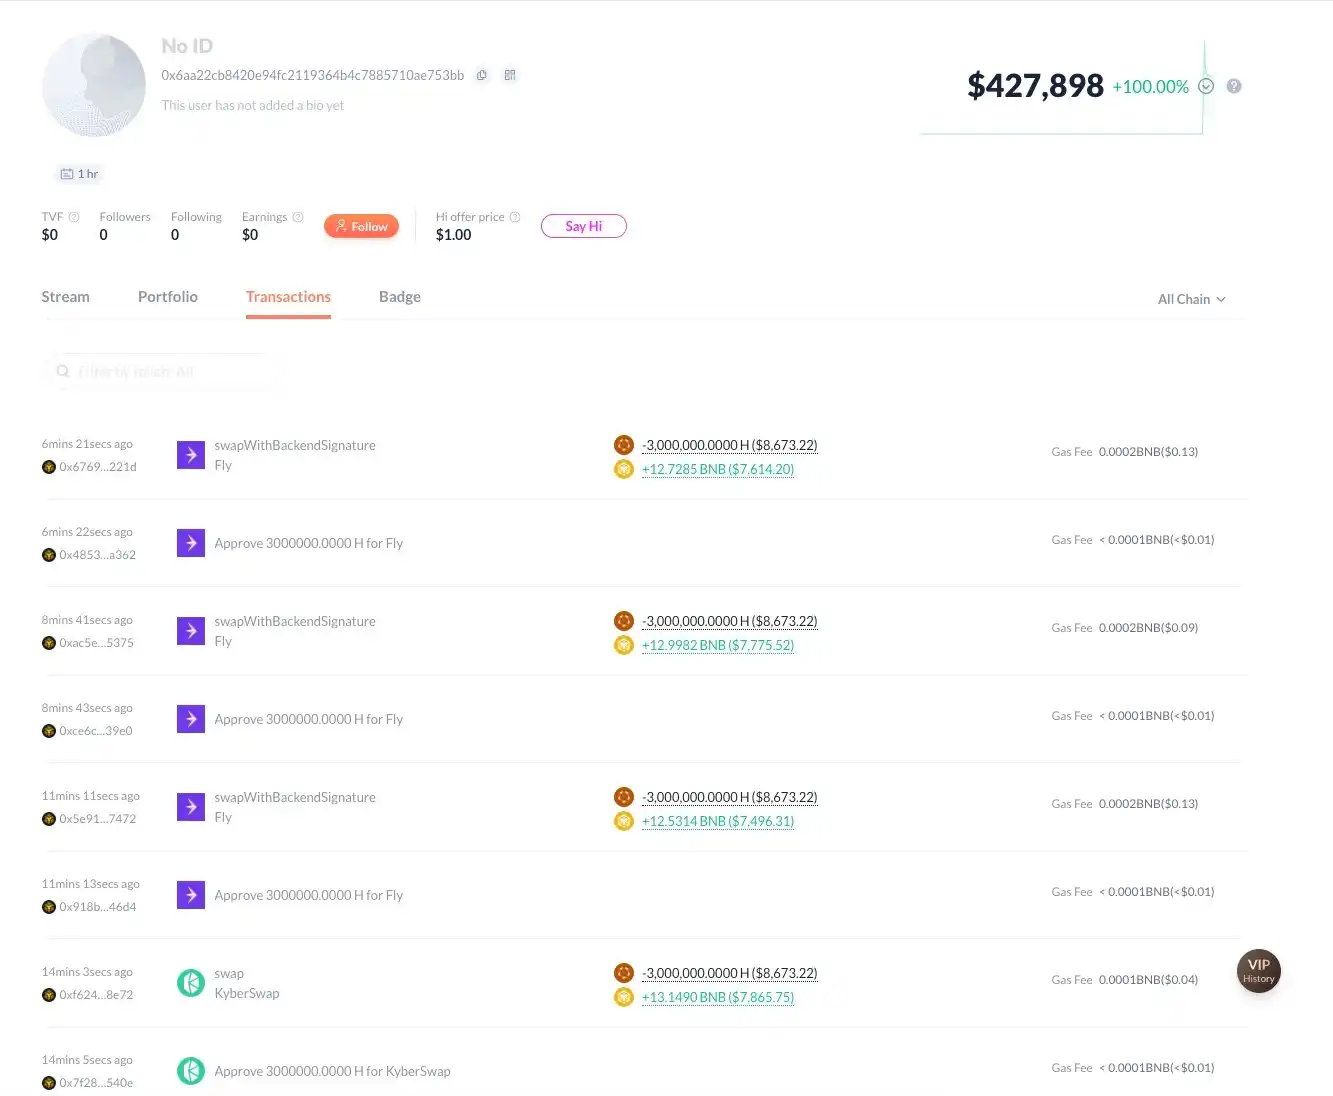Viewport: 1333px width, 1096px height.
Task: Click the profile avatar image
Action: 94,84
